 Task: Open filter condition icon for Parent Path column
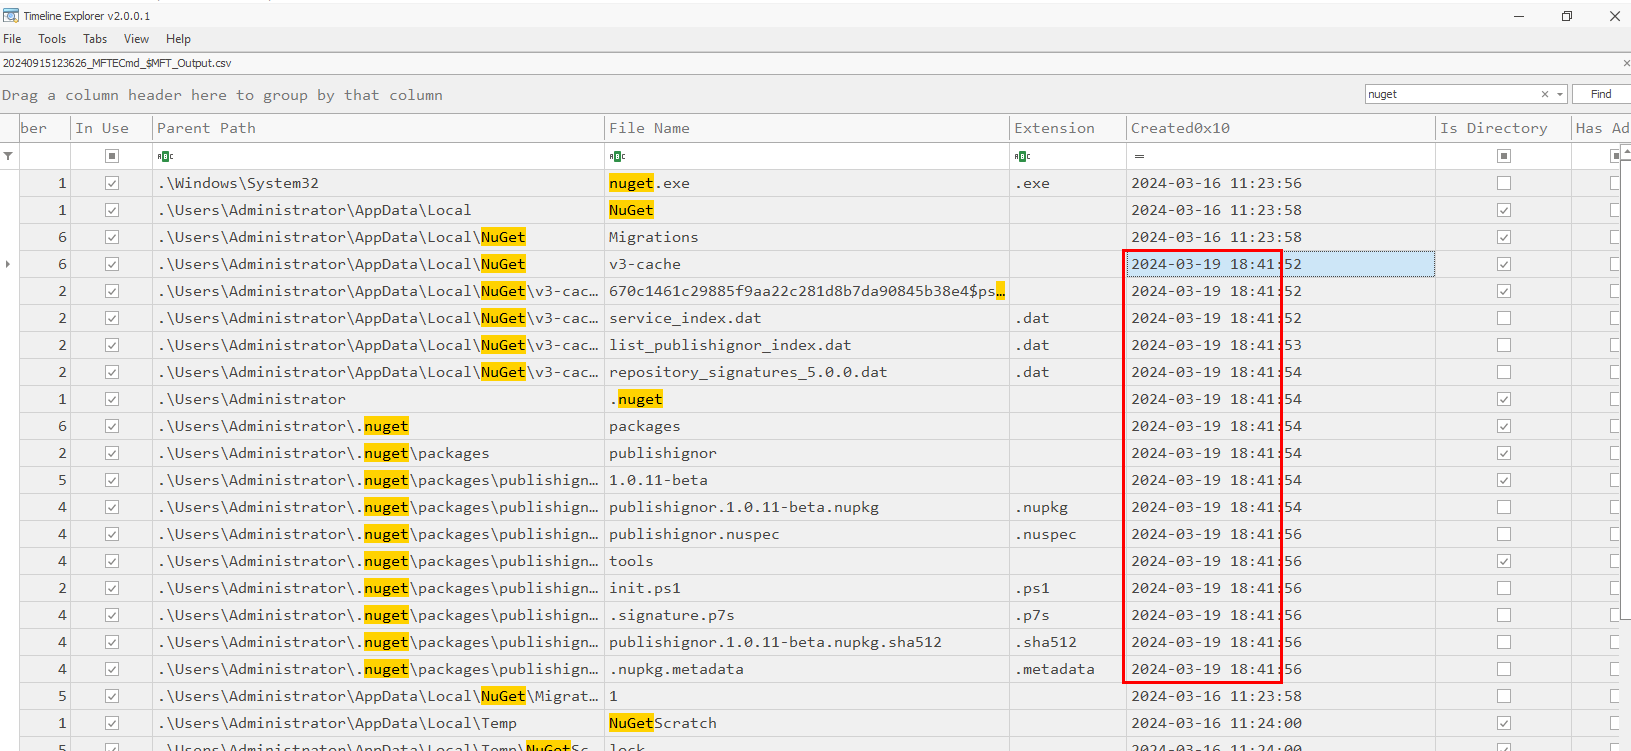click(165, 156)
